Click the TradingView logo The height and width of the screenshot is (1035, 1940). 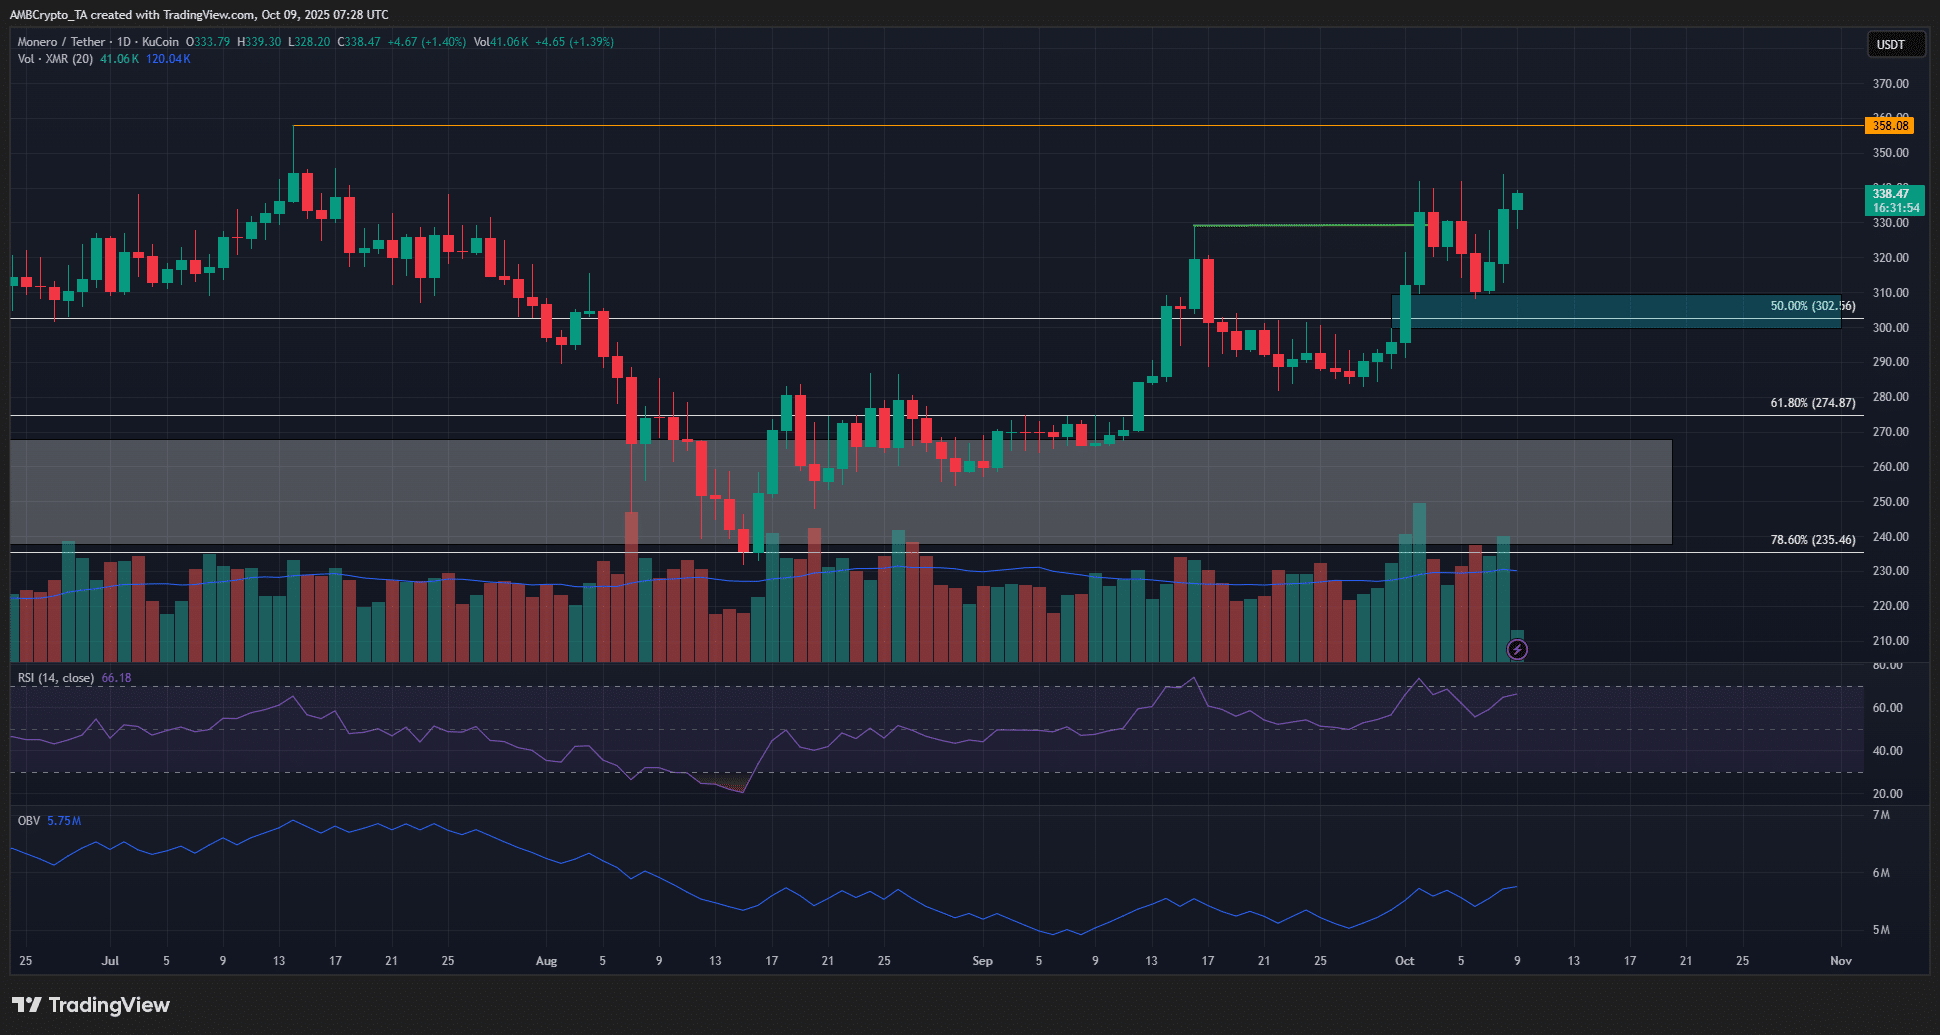pos(91,1005)
